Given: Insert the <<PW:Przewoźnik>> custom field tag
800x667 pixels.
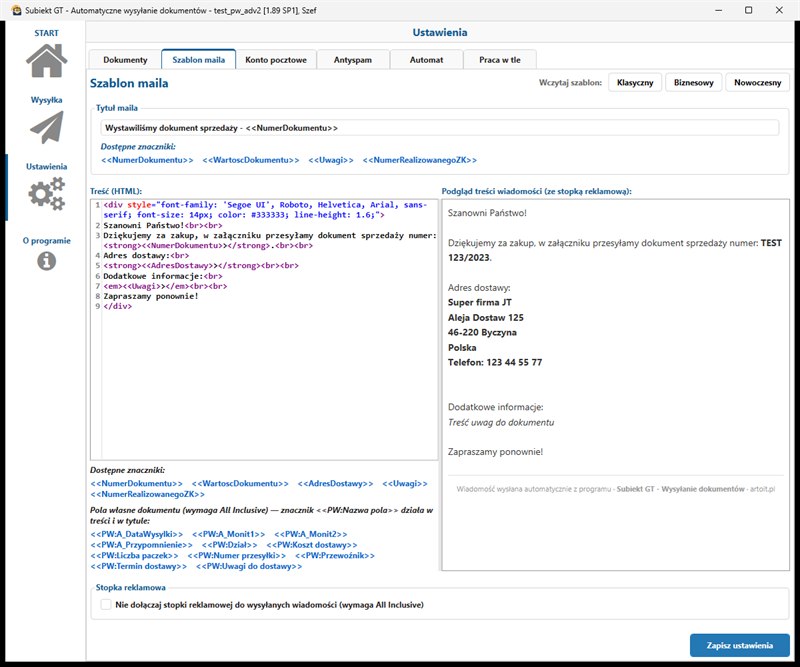Looking at the screenshot, I should pos(335,556).
